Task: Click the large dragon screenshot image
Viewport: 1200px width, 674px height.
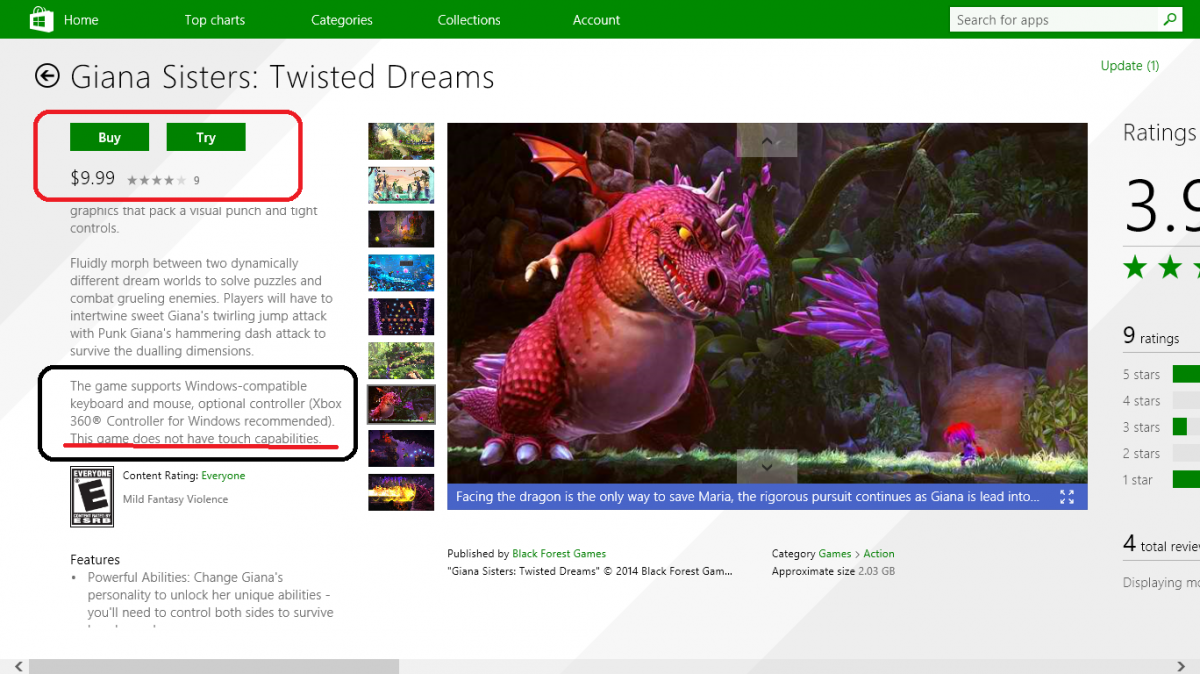Action: pyautogui.click(x=767, y=303)
